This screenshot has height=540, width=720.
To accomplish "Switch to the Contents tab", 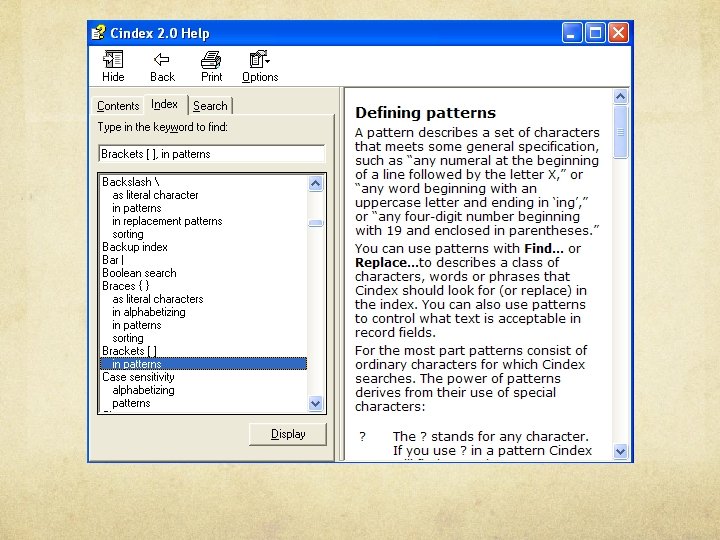I will click(118, 106).
